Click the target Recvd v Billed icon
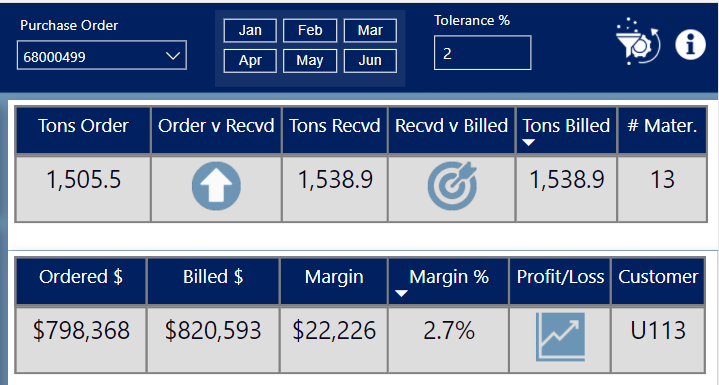The height and width of the screenshot is (385, 719). pos(452,186)
